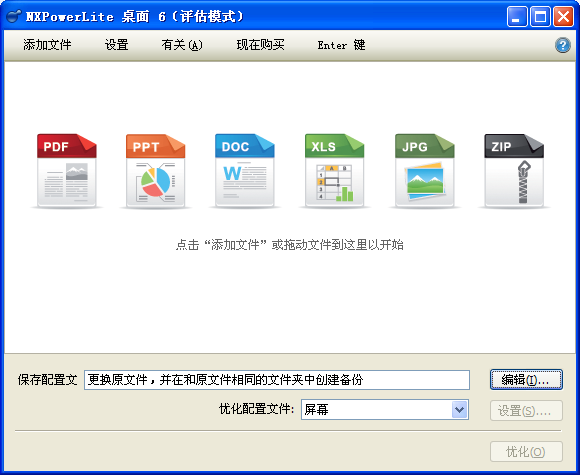Viewport: 580px width, 475px height.
Task: Click the Enter 键 menu item
Action: point(341,45)
